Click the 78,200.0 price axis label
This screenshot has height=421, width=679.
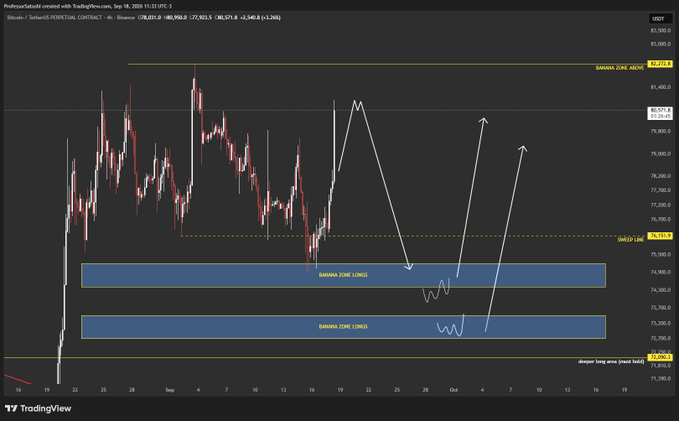[x=660, y=176]
